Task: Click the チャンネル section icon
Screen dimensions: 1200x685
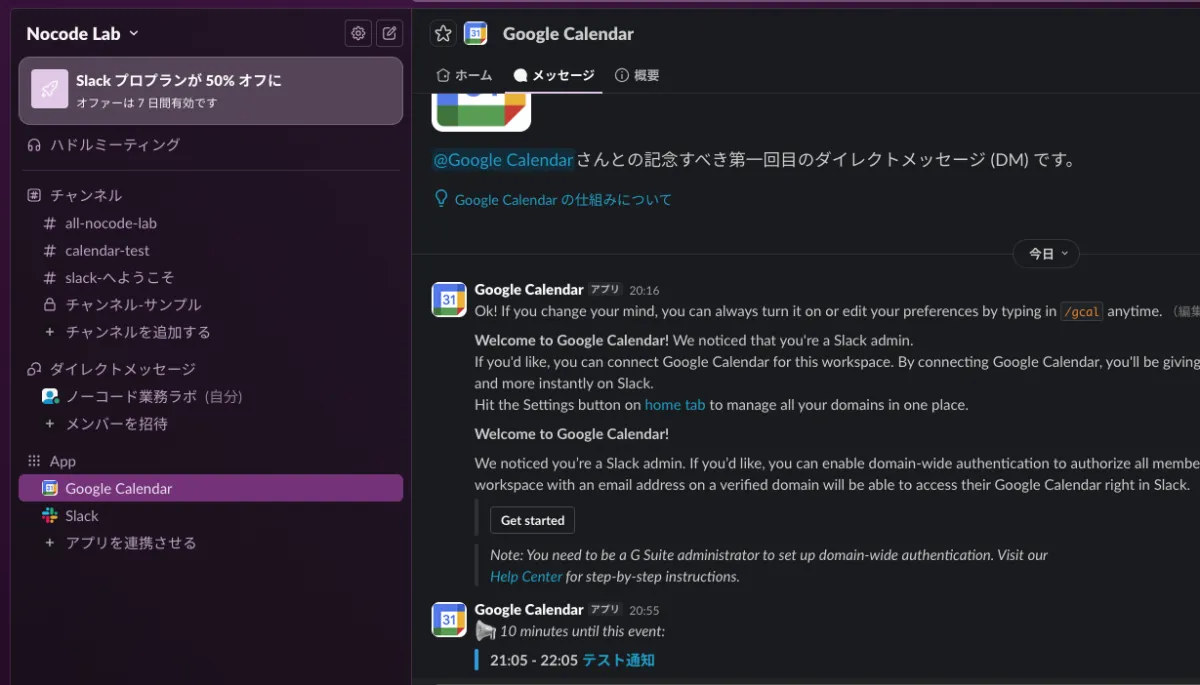Action: (x=34, y=195)
